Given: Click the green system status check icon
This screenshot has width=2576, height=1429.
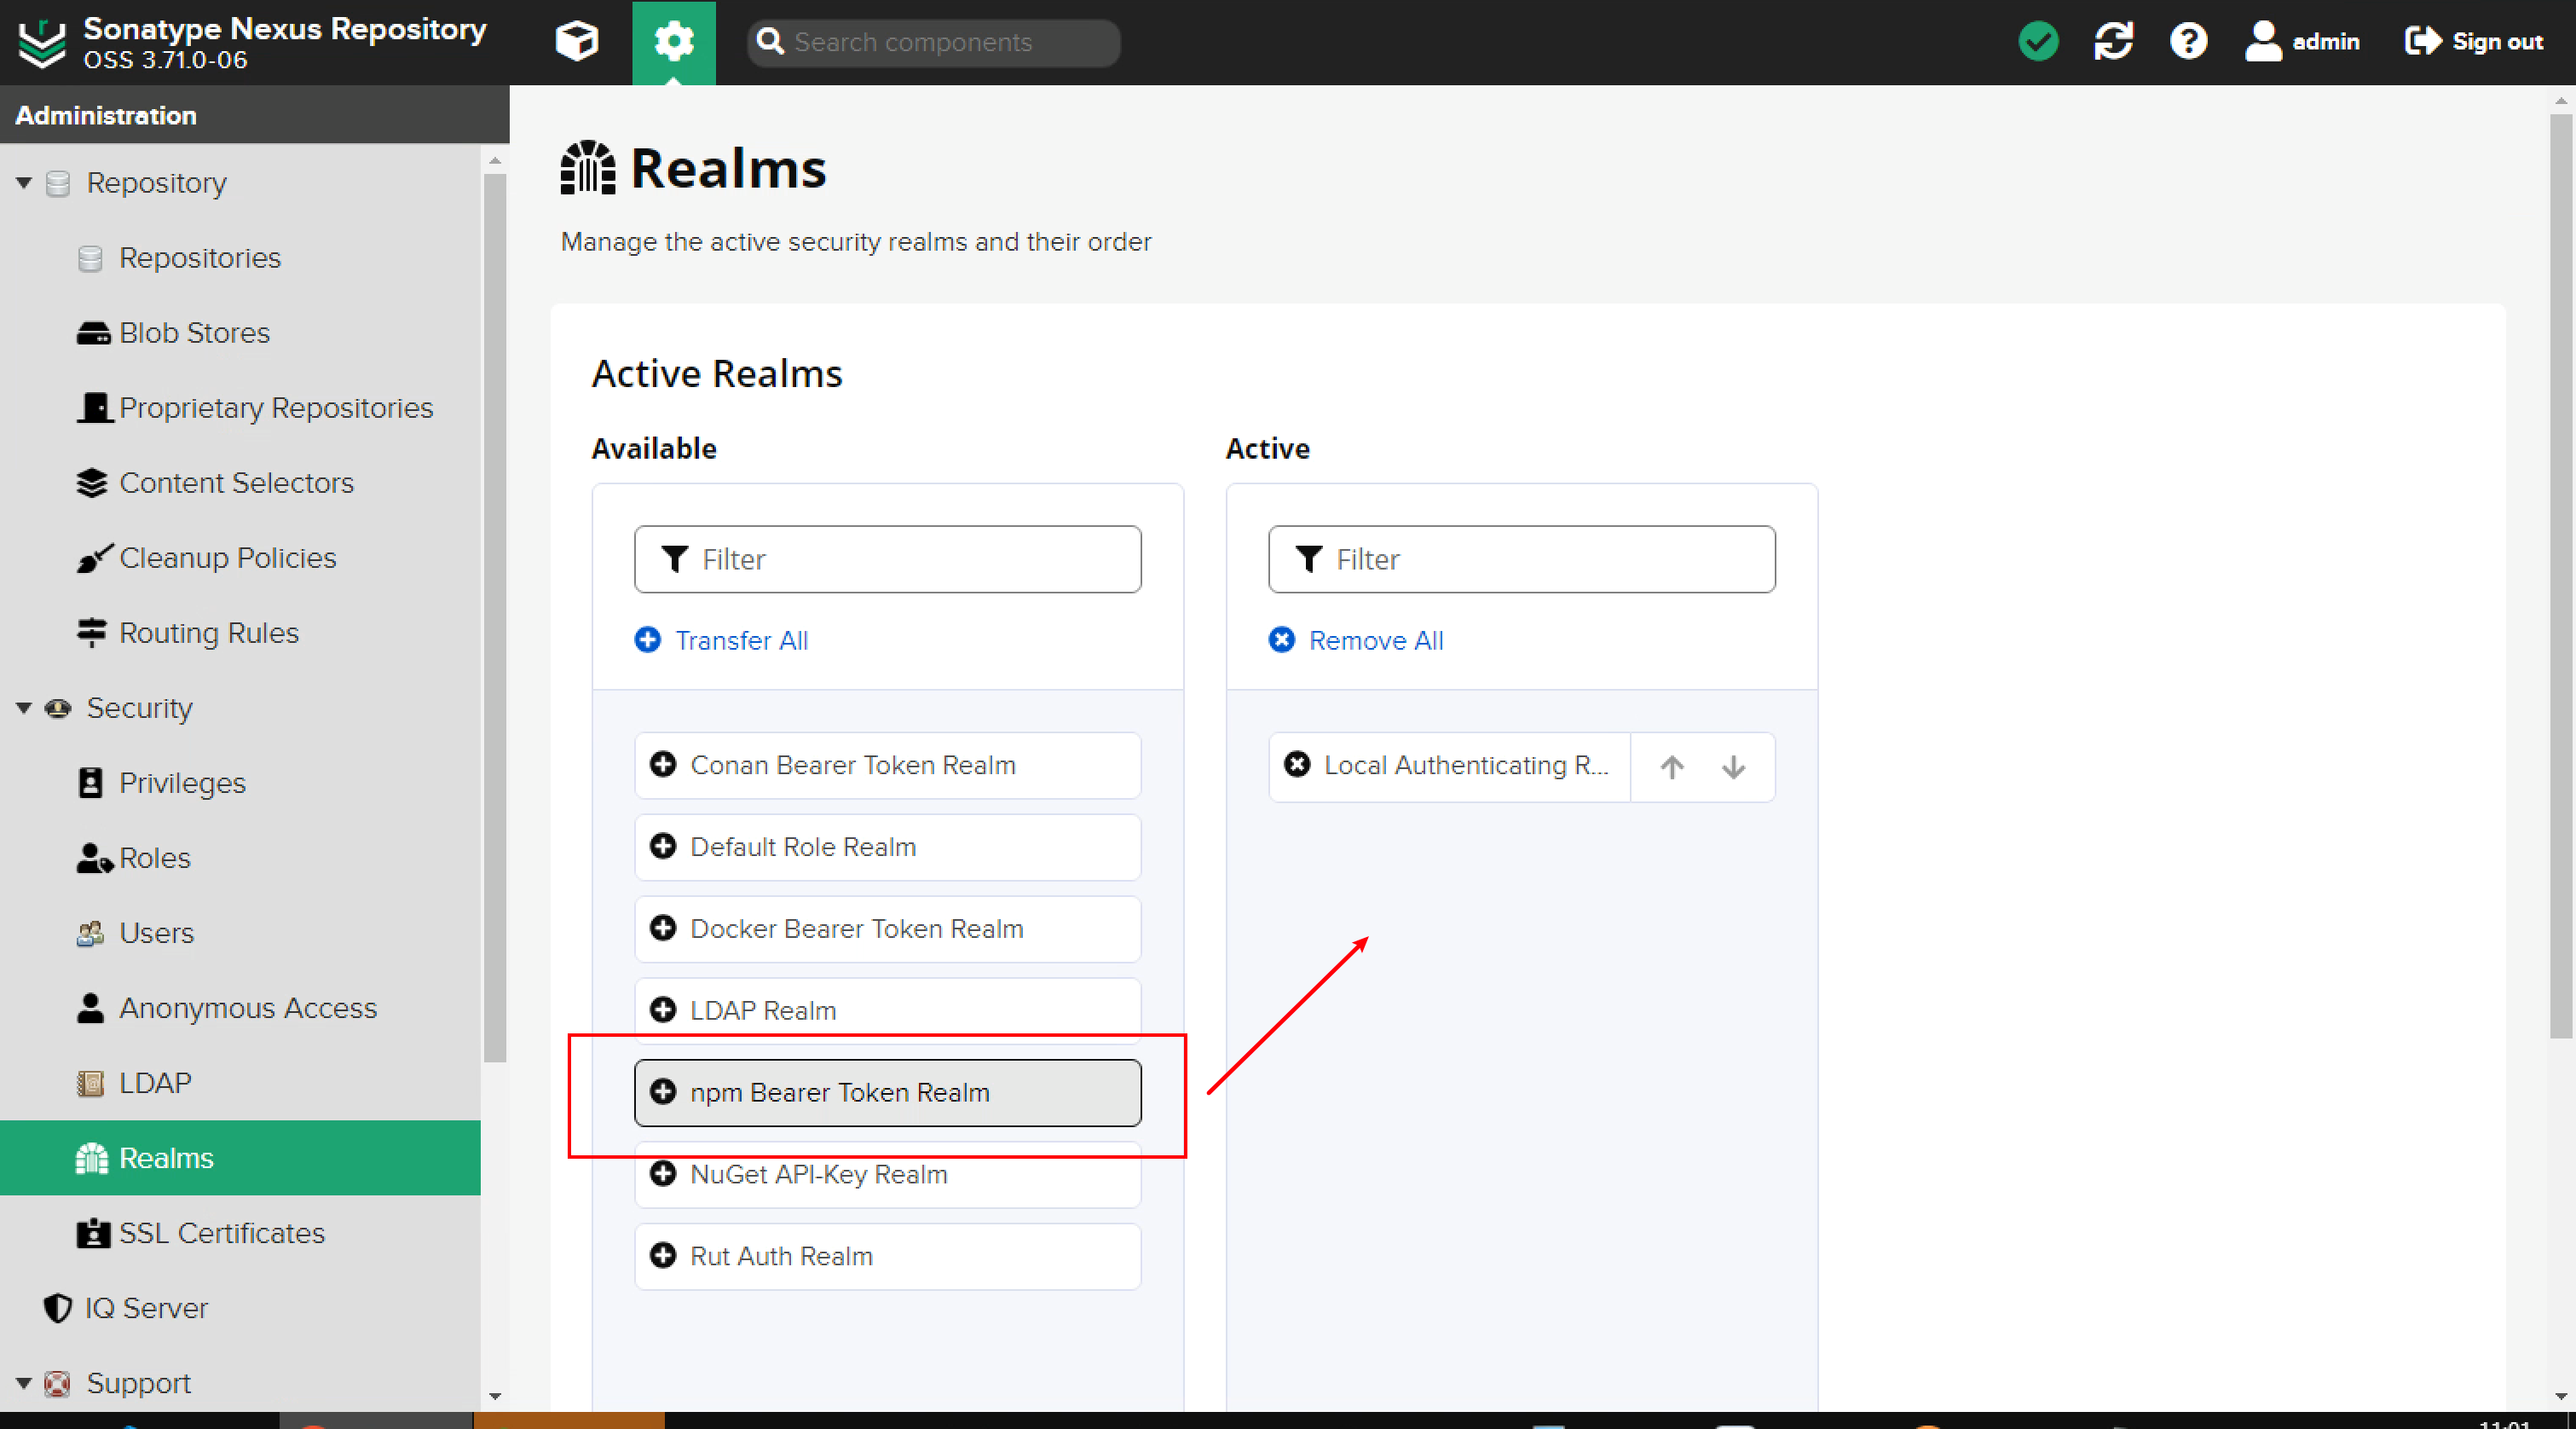Looking at the screenshot, I should [2038, 41].
